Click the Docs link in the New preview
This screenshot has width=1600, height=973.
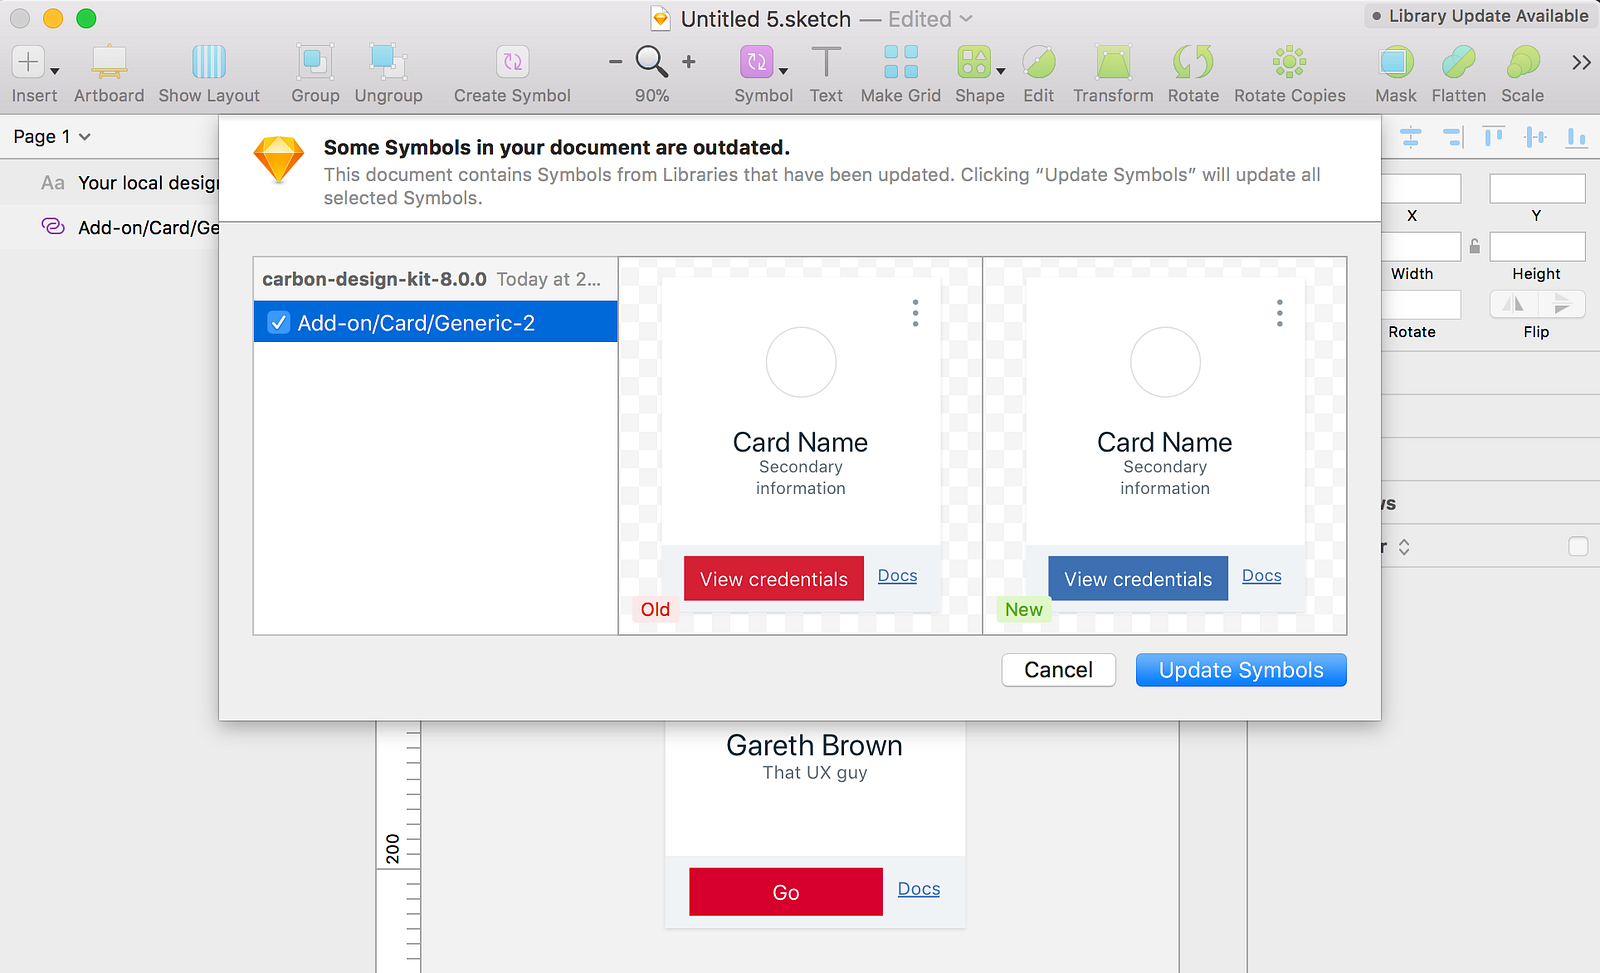click(x=1261, y=575)
